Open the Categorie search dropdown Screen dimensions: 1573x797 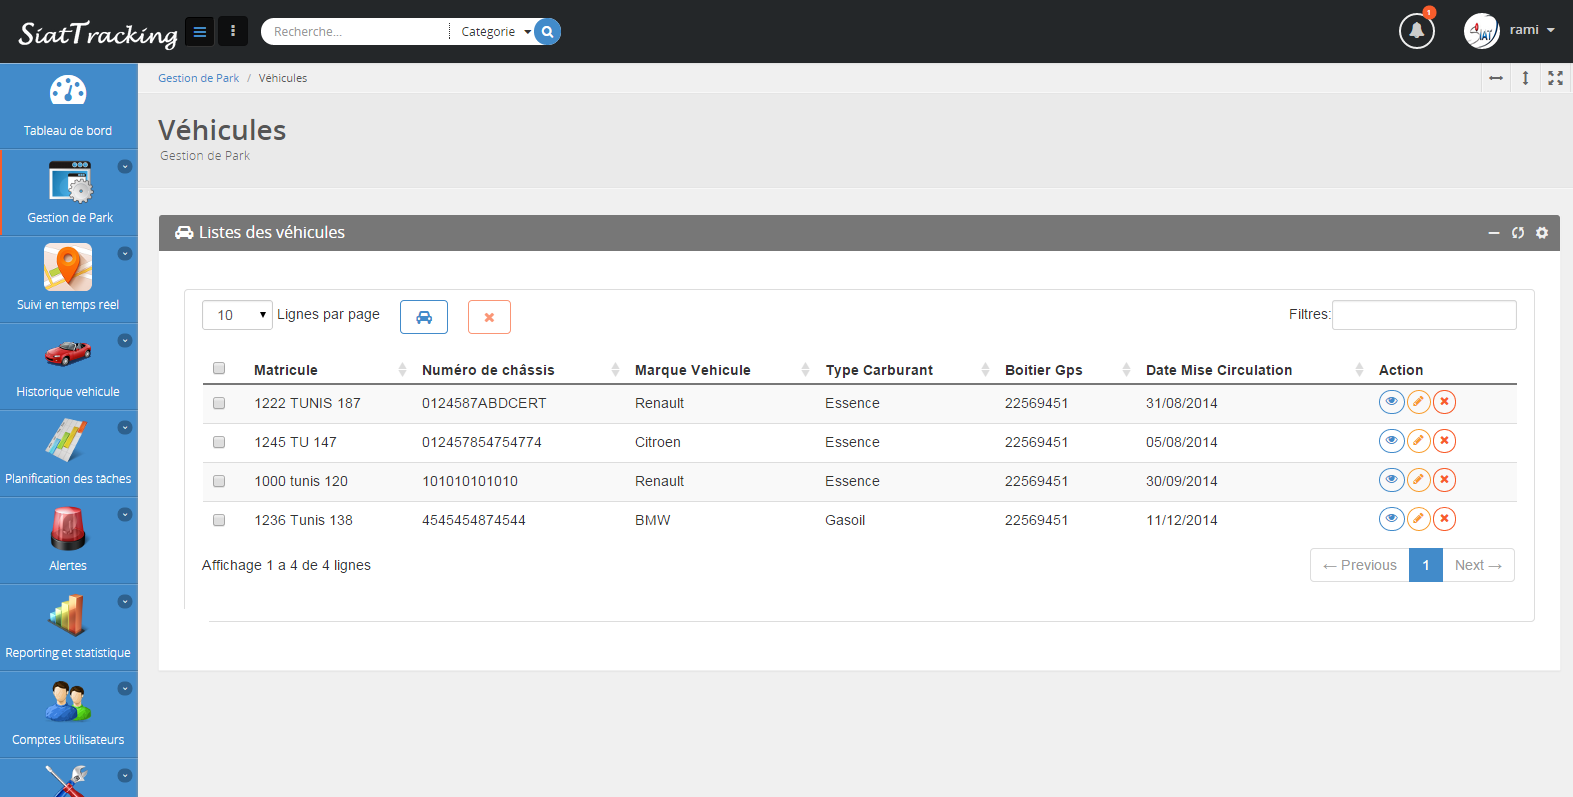494,32
